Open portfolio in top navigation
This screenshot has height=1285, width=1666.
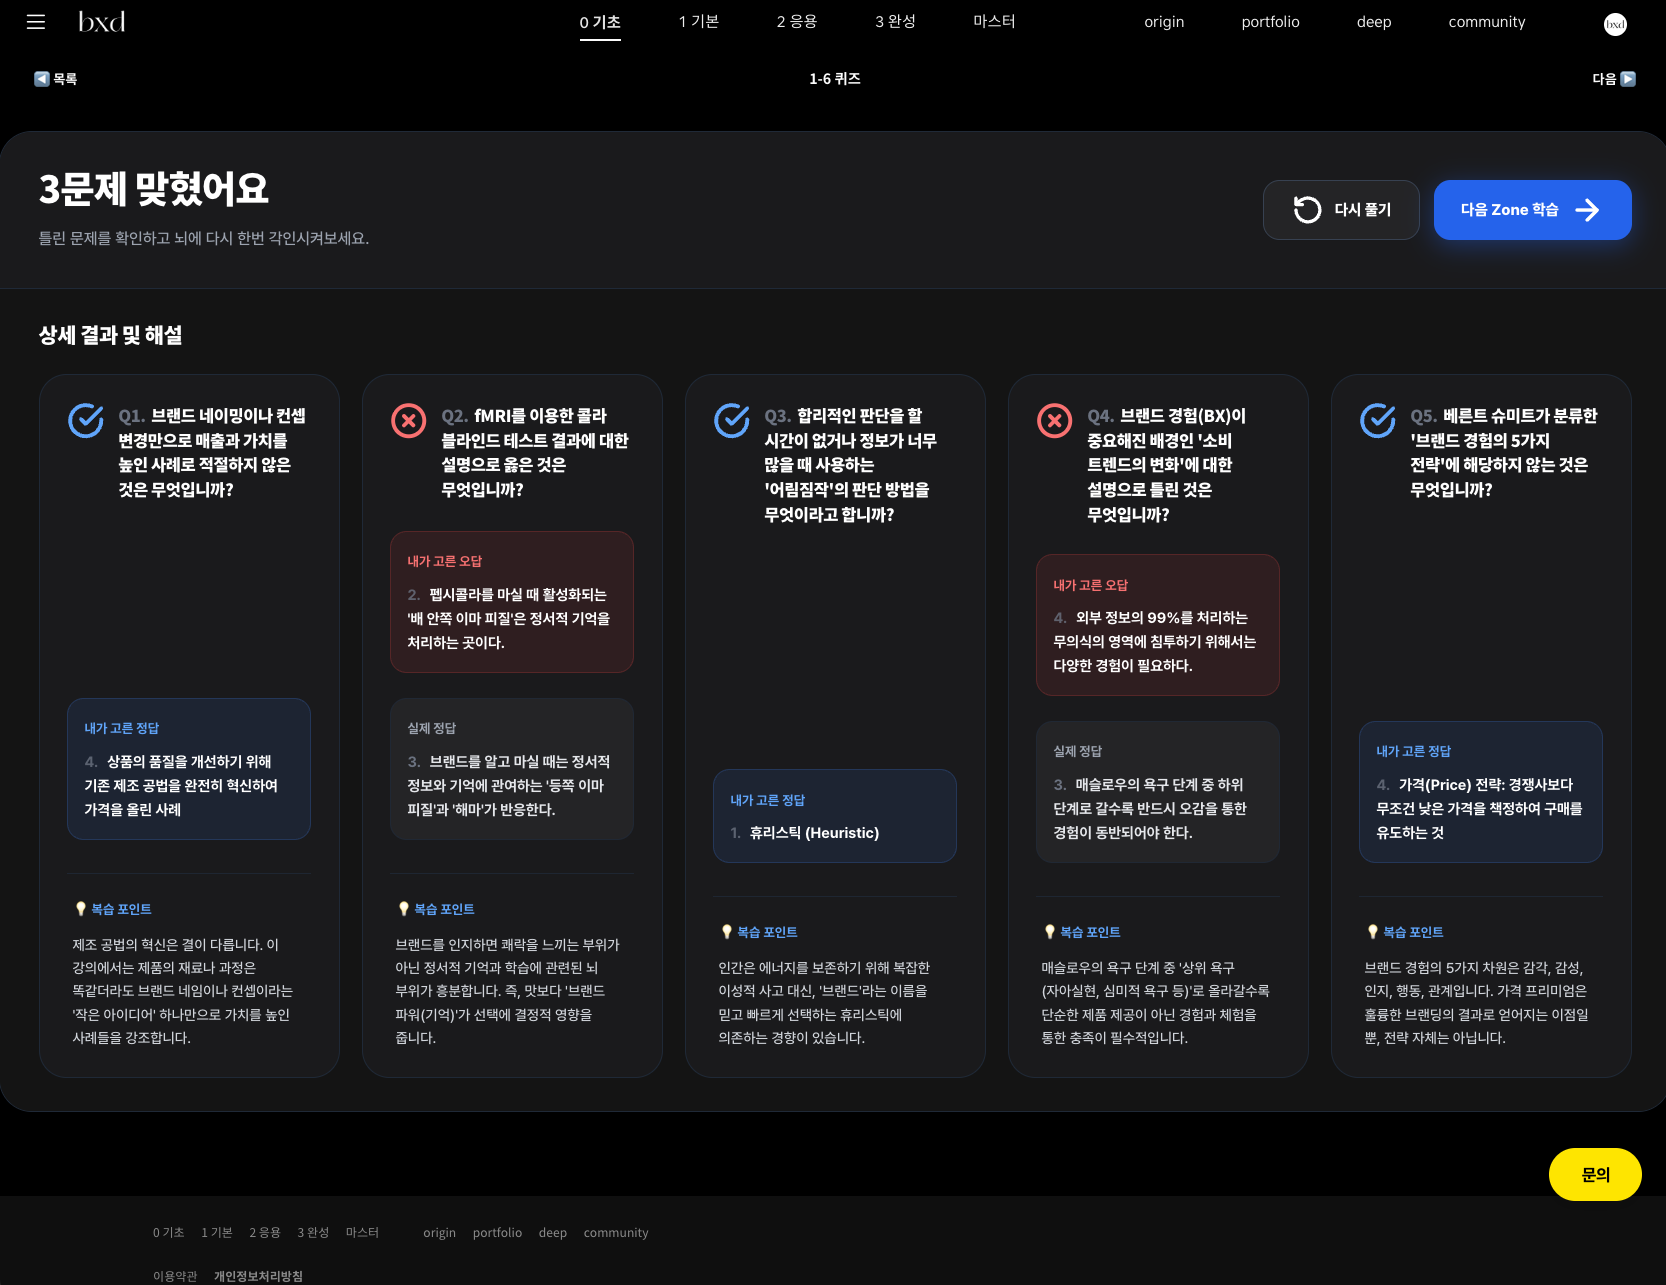[1271, 22]
